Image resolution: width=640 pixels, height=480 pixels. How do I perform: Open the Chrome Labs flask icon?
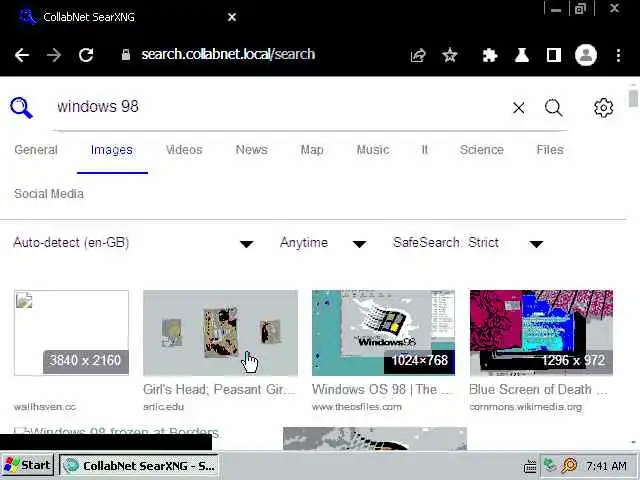[x=522, y=55]
